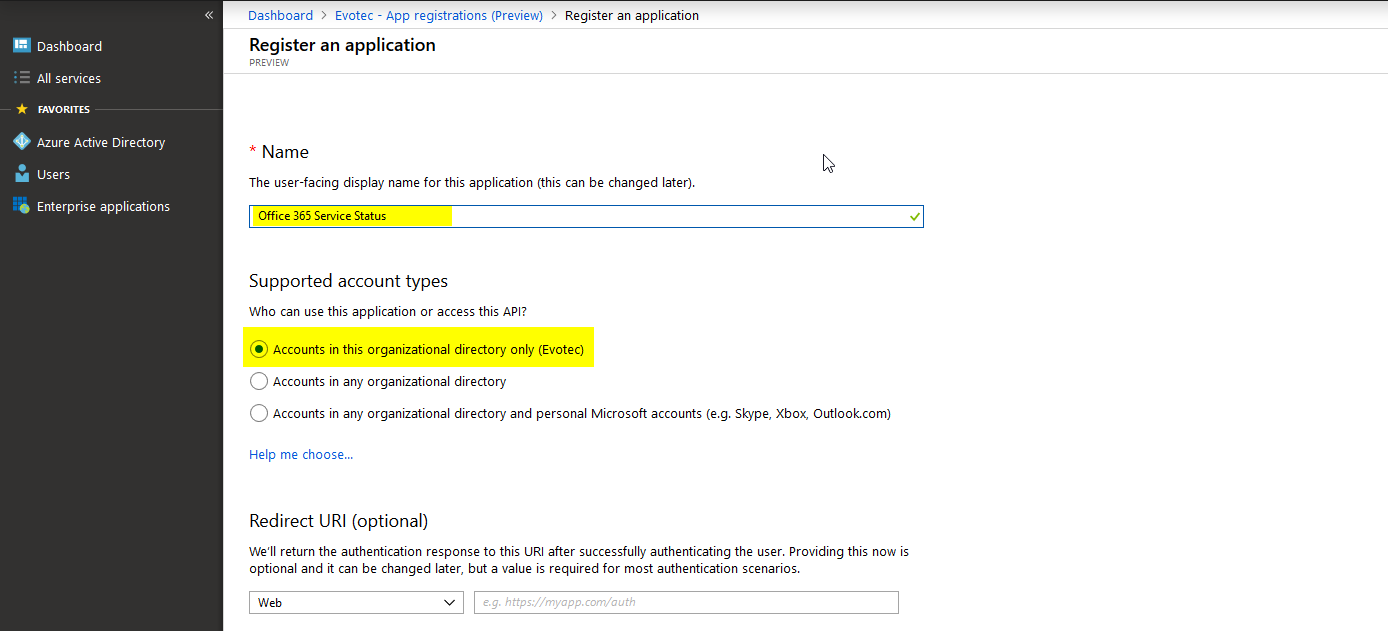1388x631 pixels.
Task: Select Accounts in any organizational directory
Action: coord(259,381)
